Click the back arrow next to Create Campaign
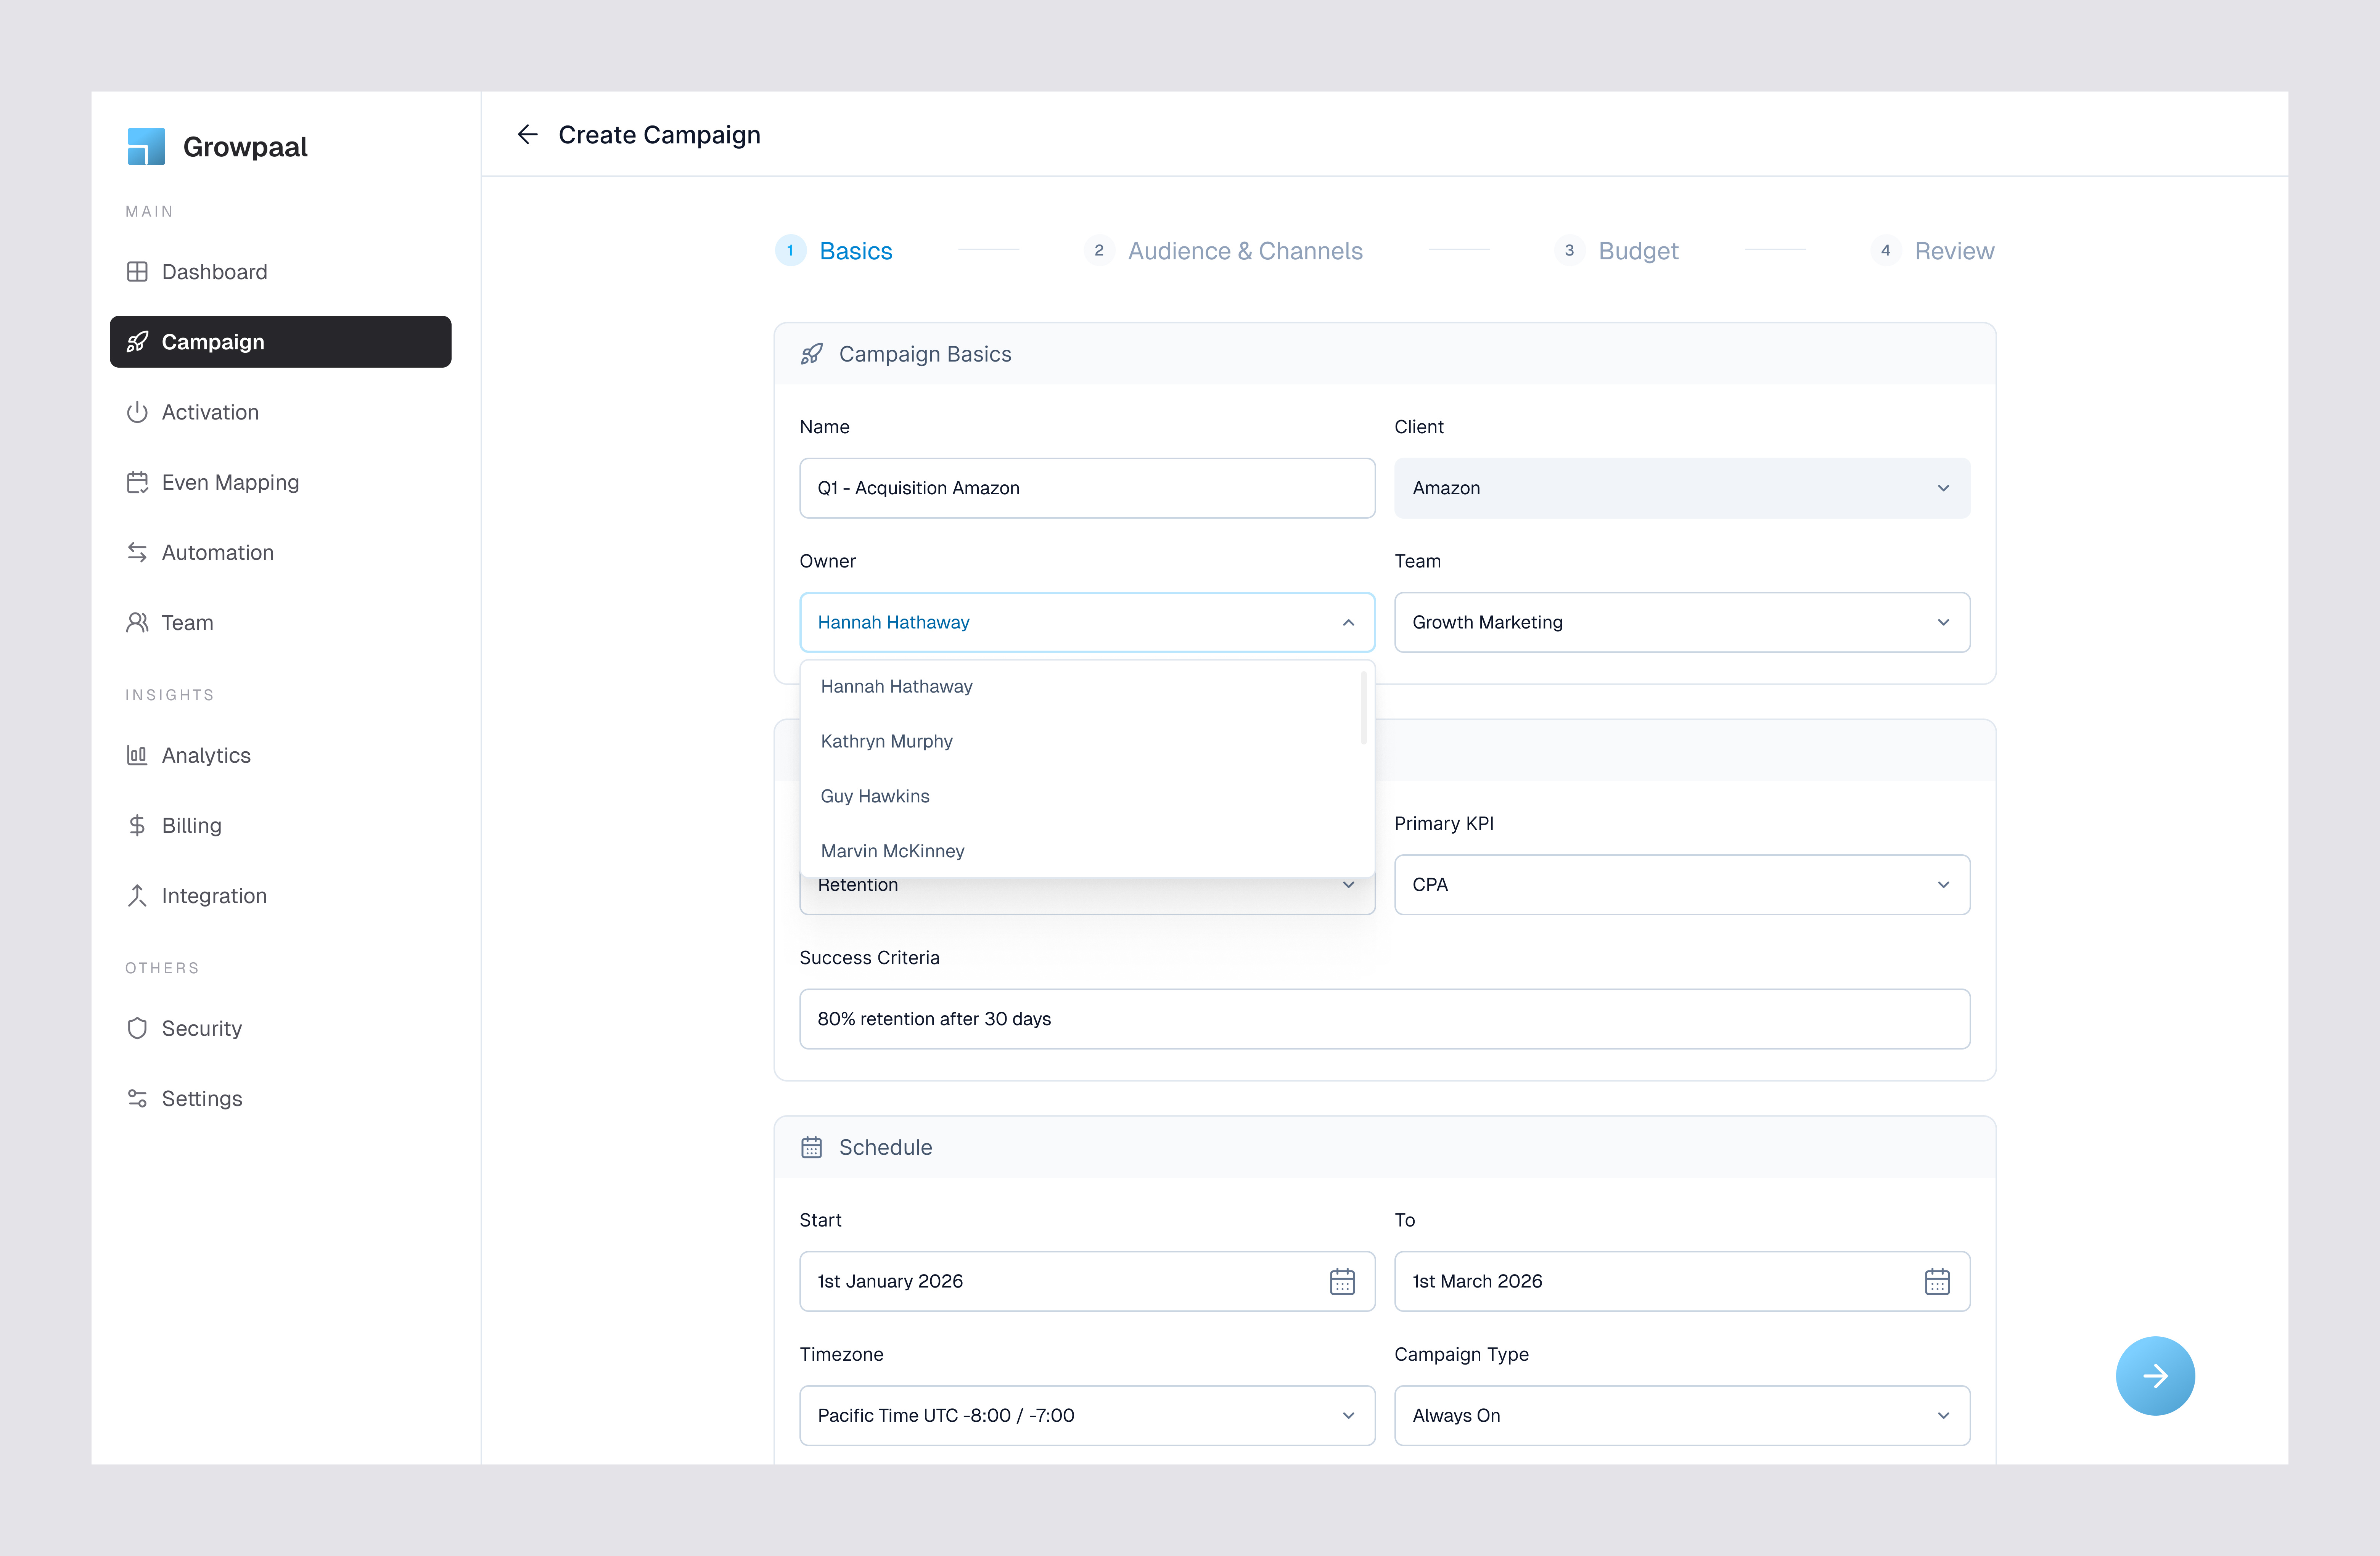Screen dimensions: 2380x1556 (528, 134)
